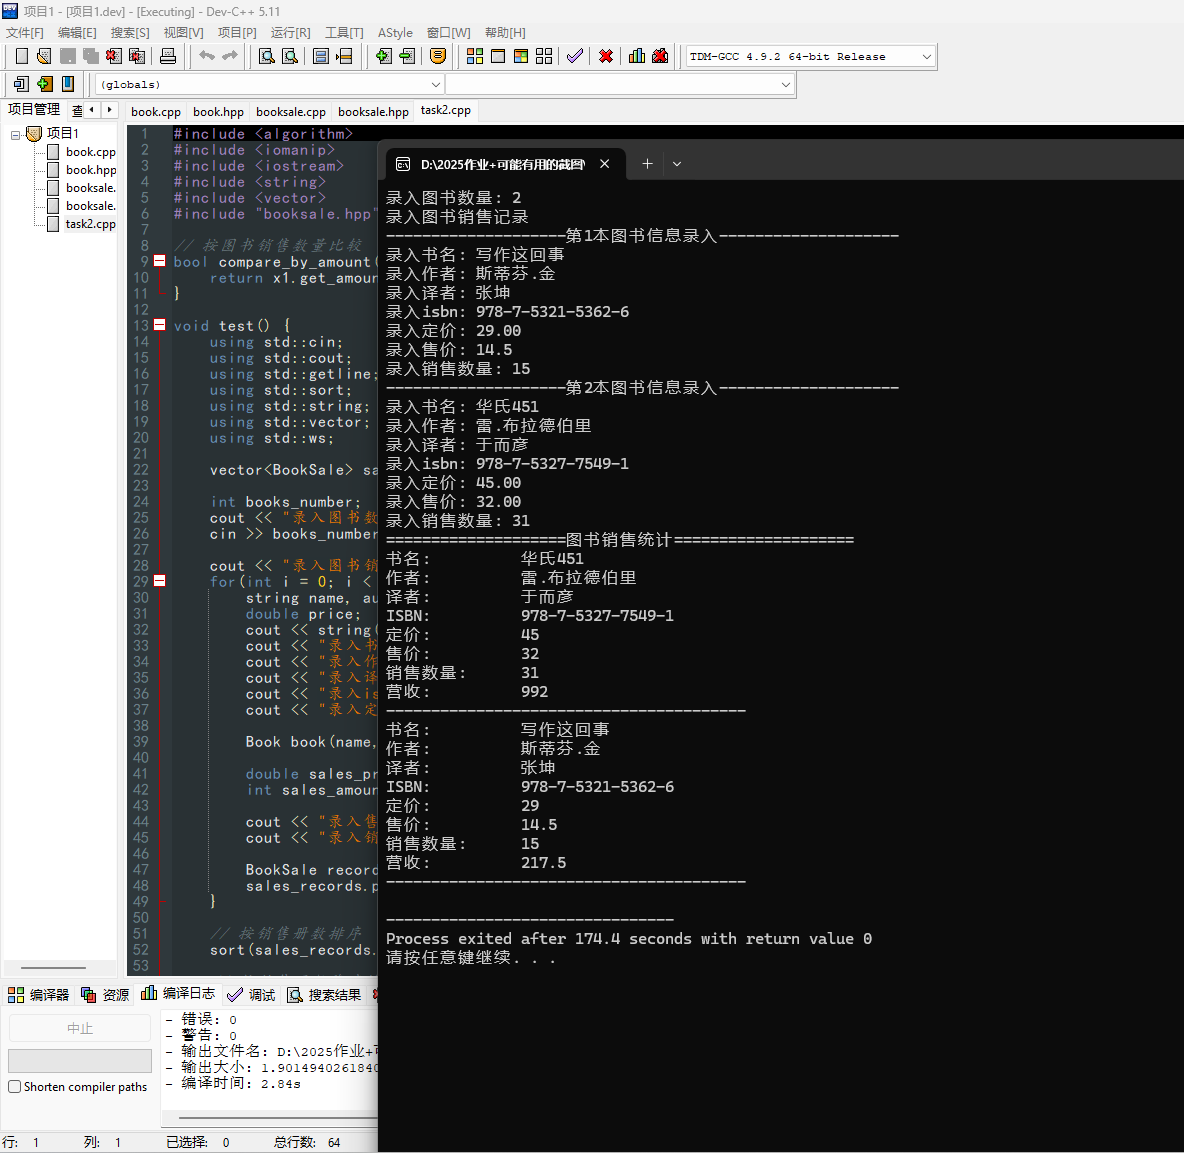The height and width of the screenshot is (1153, 1184).
Task: Click the first icon in the second toolbar row
Action: (21, 84)
